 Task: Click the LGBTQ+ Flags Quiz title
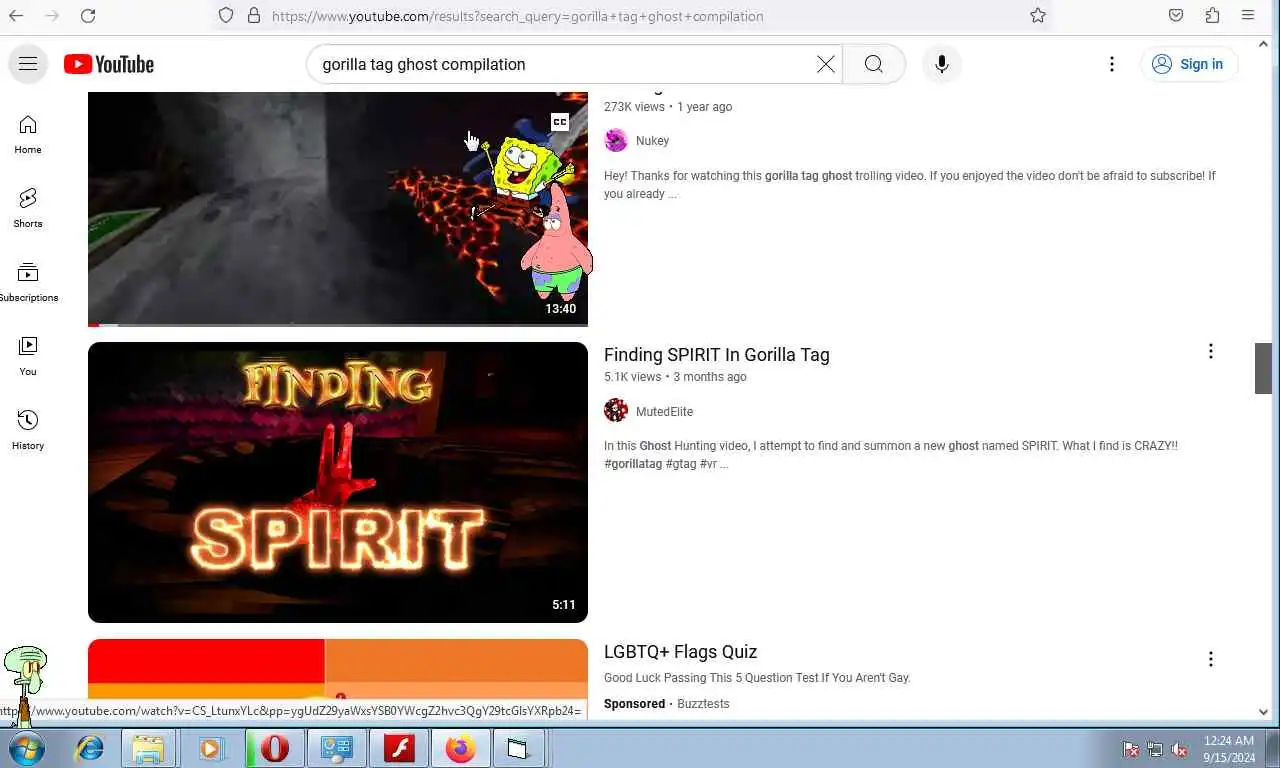pyautogui.click(x=680, y=651)
